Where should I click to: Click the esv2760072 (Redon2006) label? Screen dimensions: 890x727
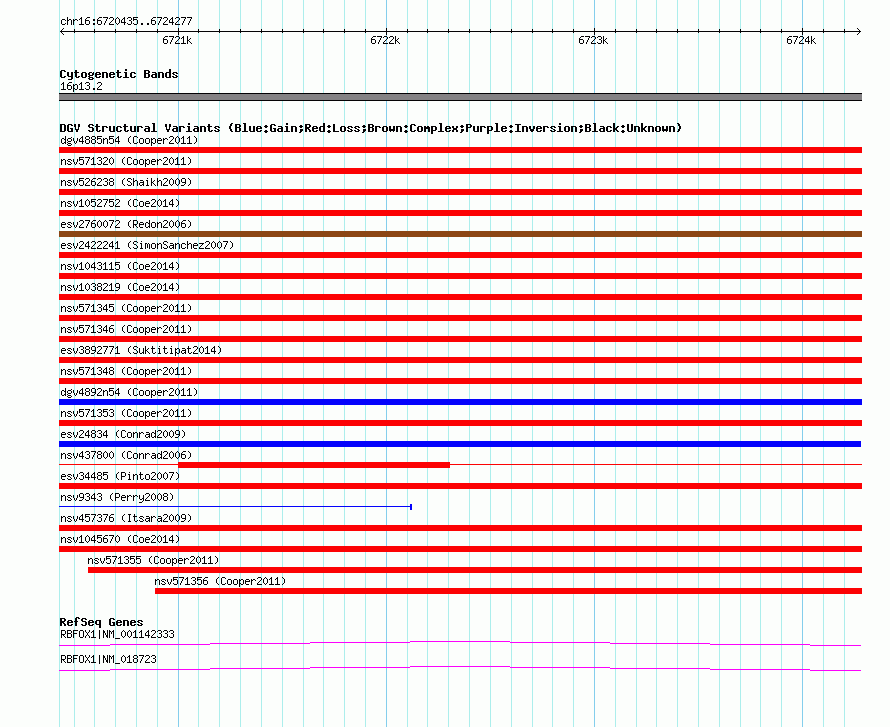(x=126, y=224)
